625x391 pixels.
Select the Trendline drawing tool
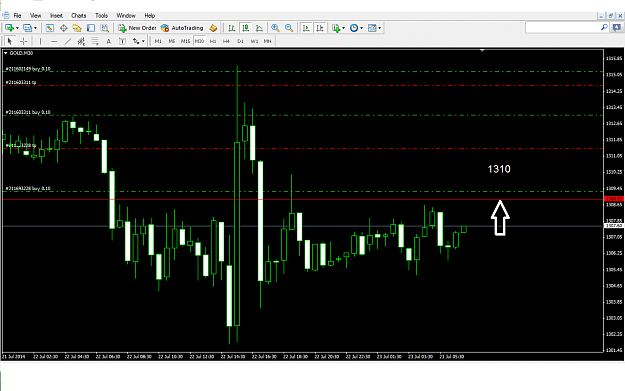pyautogui.click(x=68, y=41)
